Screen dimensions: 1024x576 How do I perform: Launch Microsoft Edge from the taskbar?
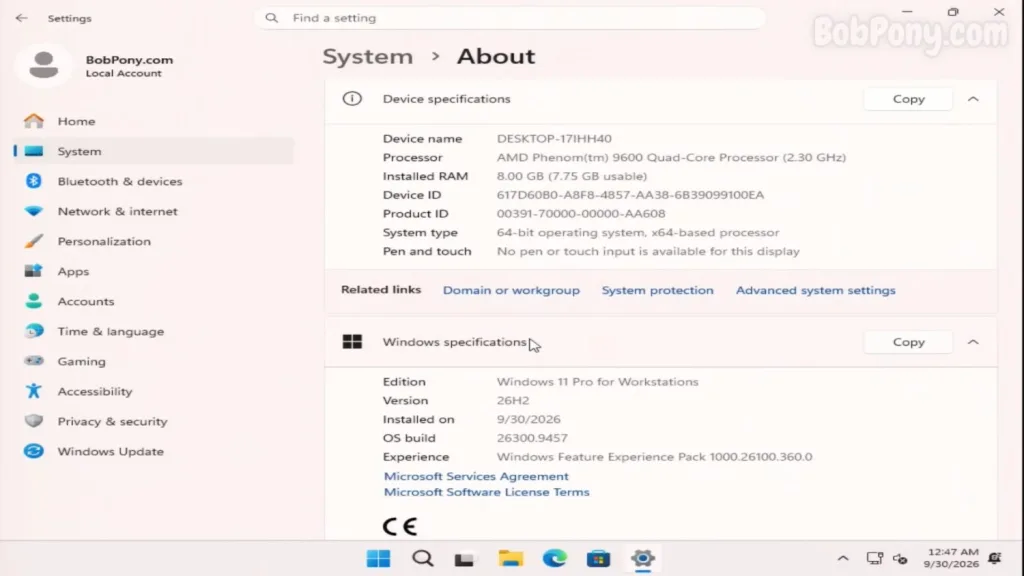[554, 559]
